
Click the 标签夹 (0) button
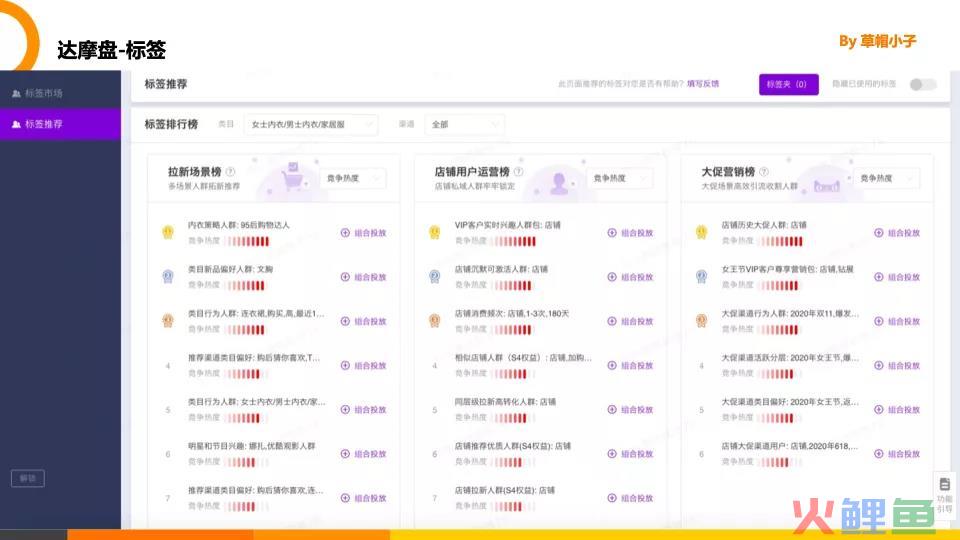(789, 84)
